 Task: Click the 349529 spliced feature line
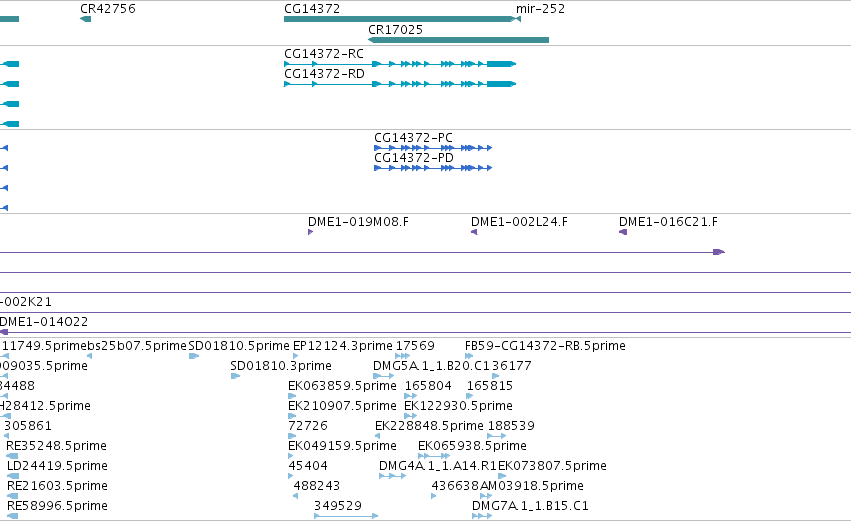(x=346, y=516)
